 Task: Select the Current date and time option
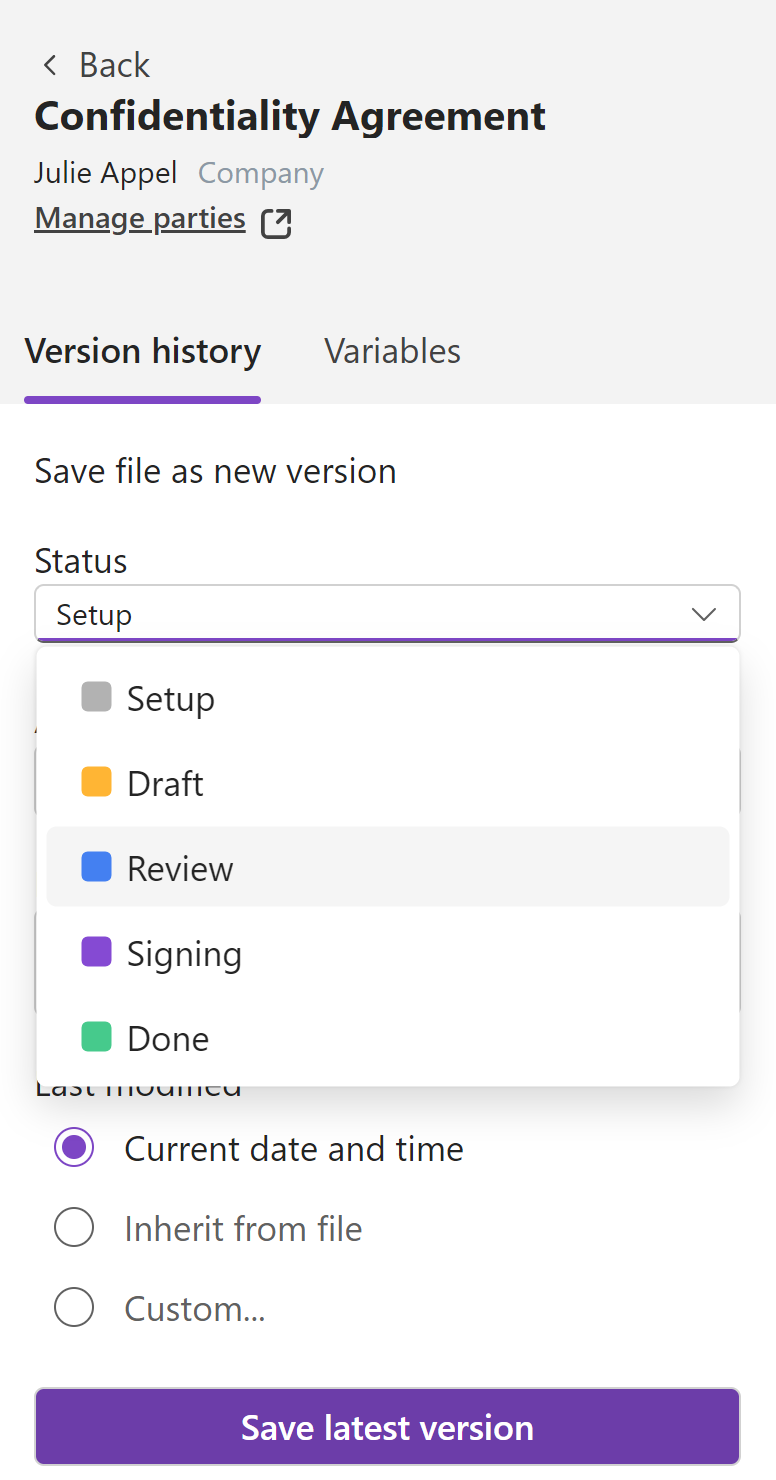[x=74, y=1148]
